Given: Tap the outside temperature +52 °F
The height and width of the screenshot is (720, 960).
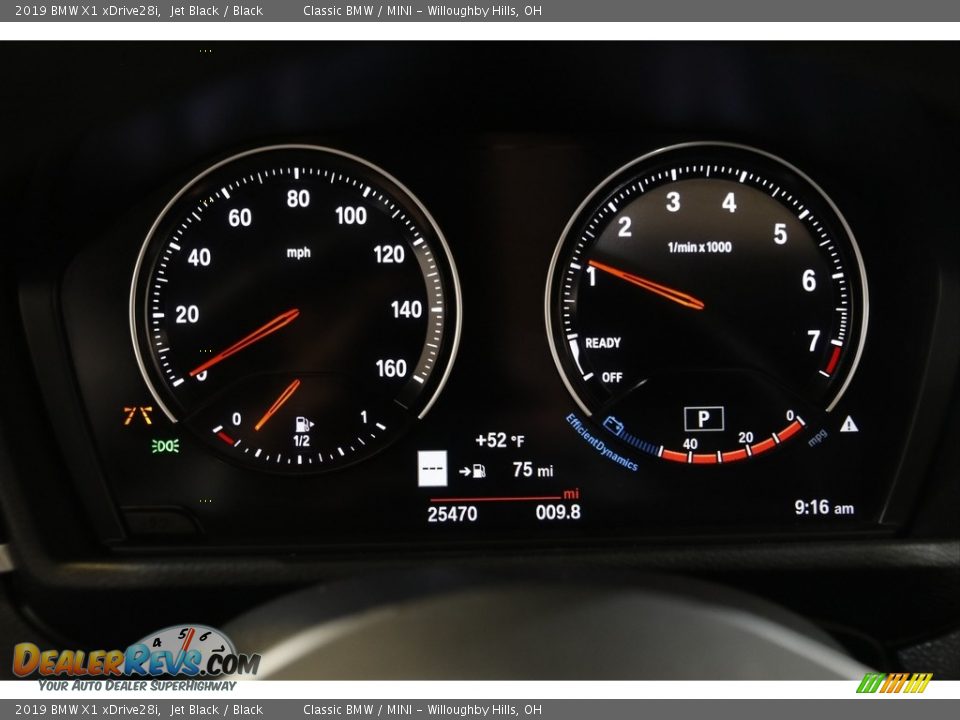Looking at the screenshot, I should point(500,440).
